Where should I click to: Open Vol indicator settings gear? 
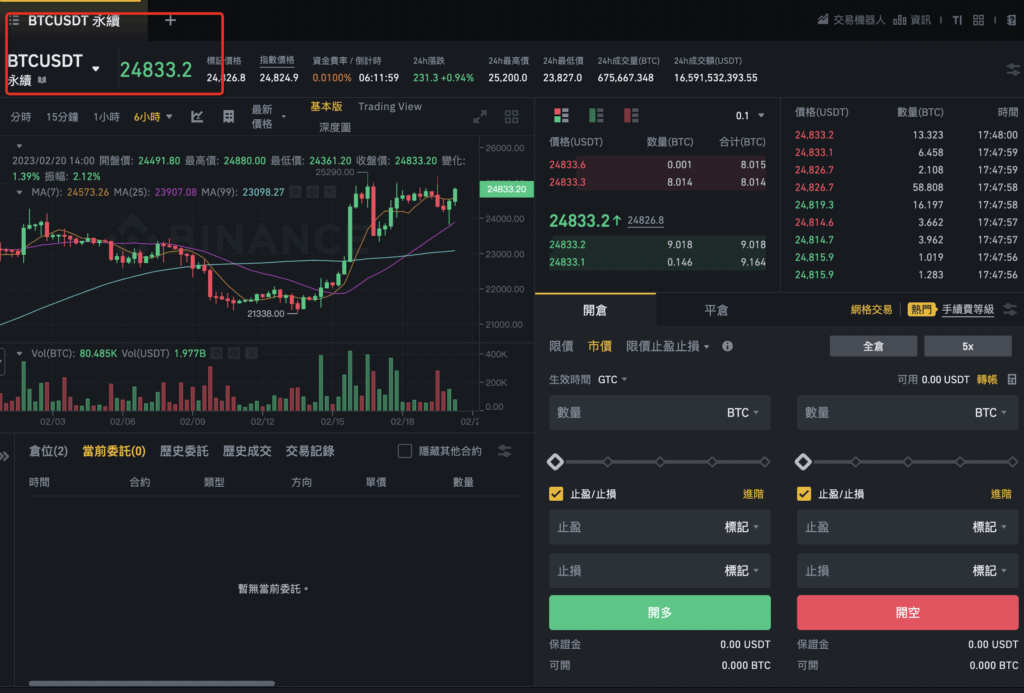point(234,353)
